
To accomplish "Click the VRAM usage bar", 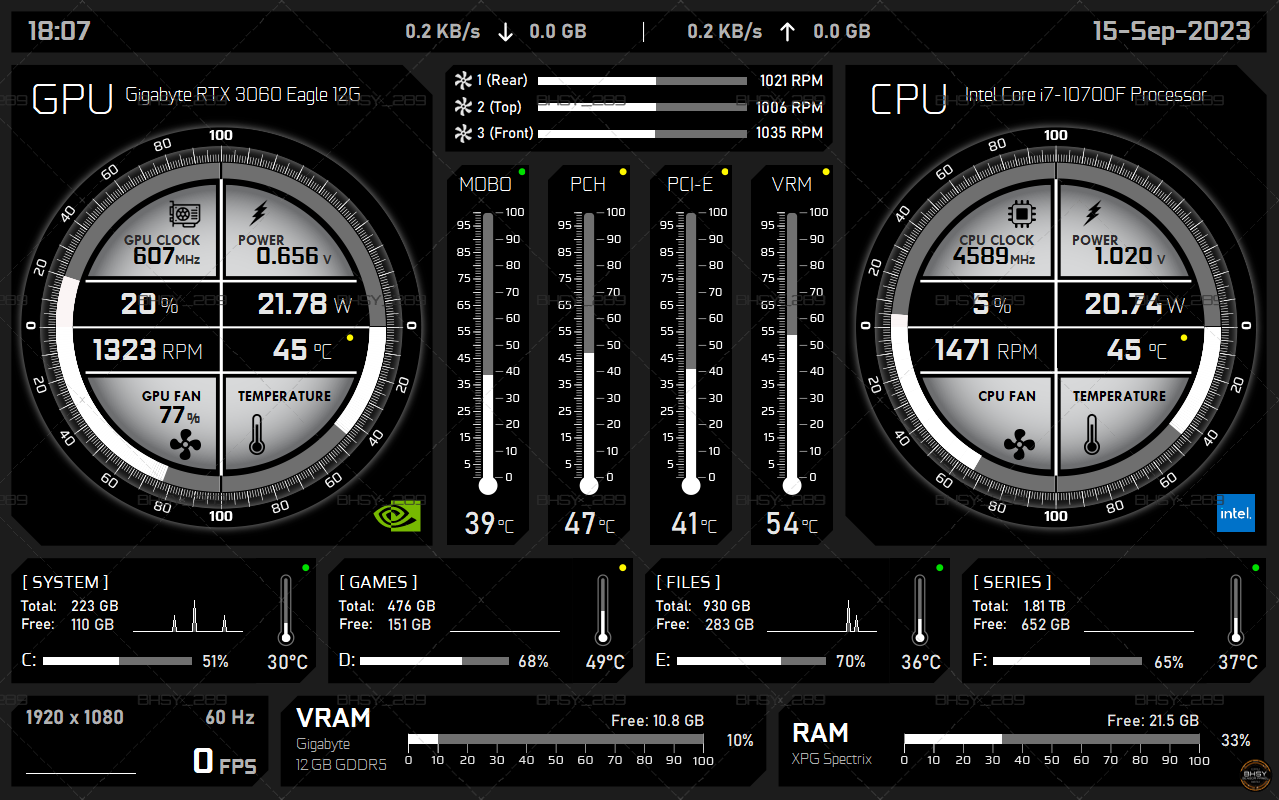I will pyautogui.click(x=555, y=740).
